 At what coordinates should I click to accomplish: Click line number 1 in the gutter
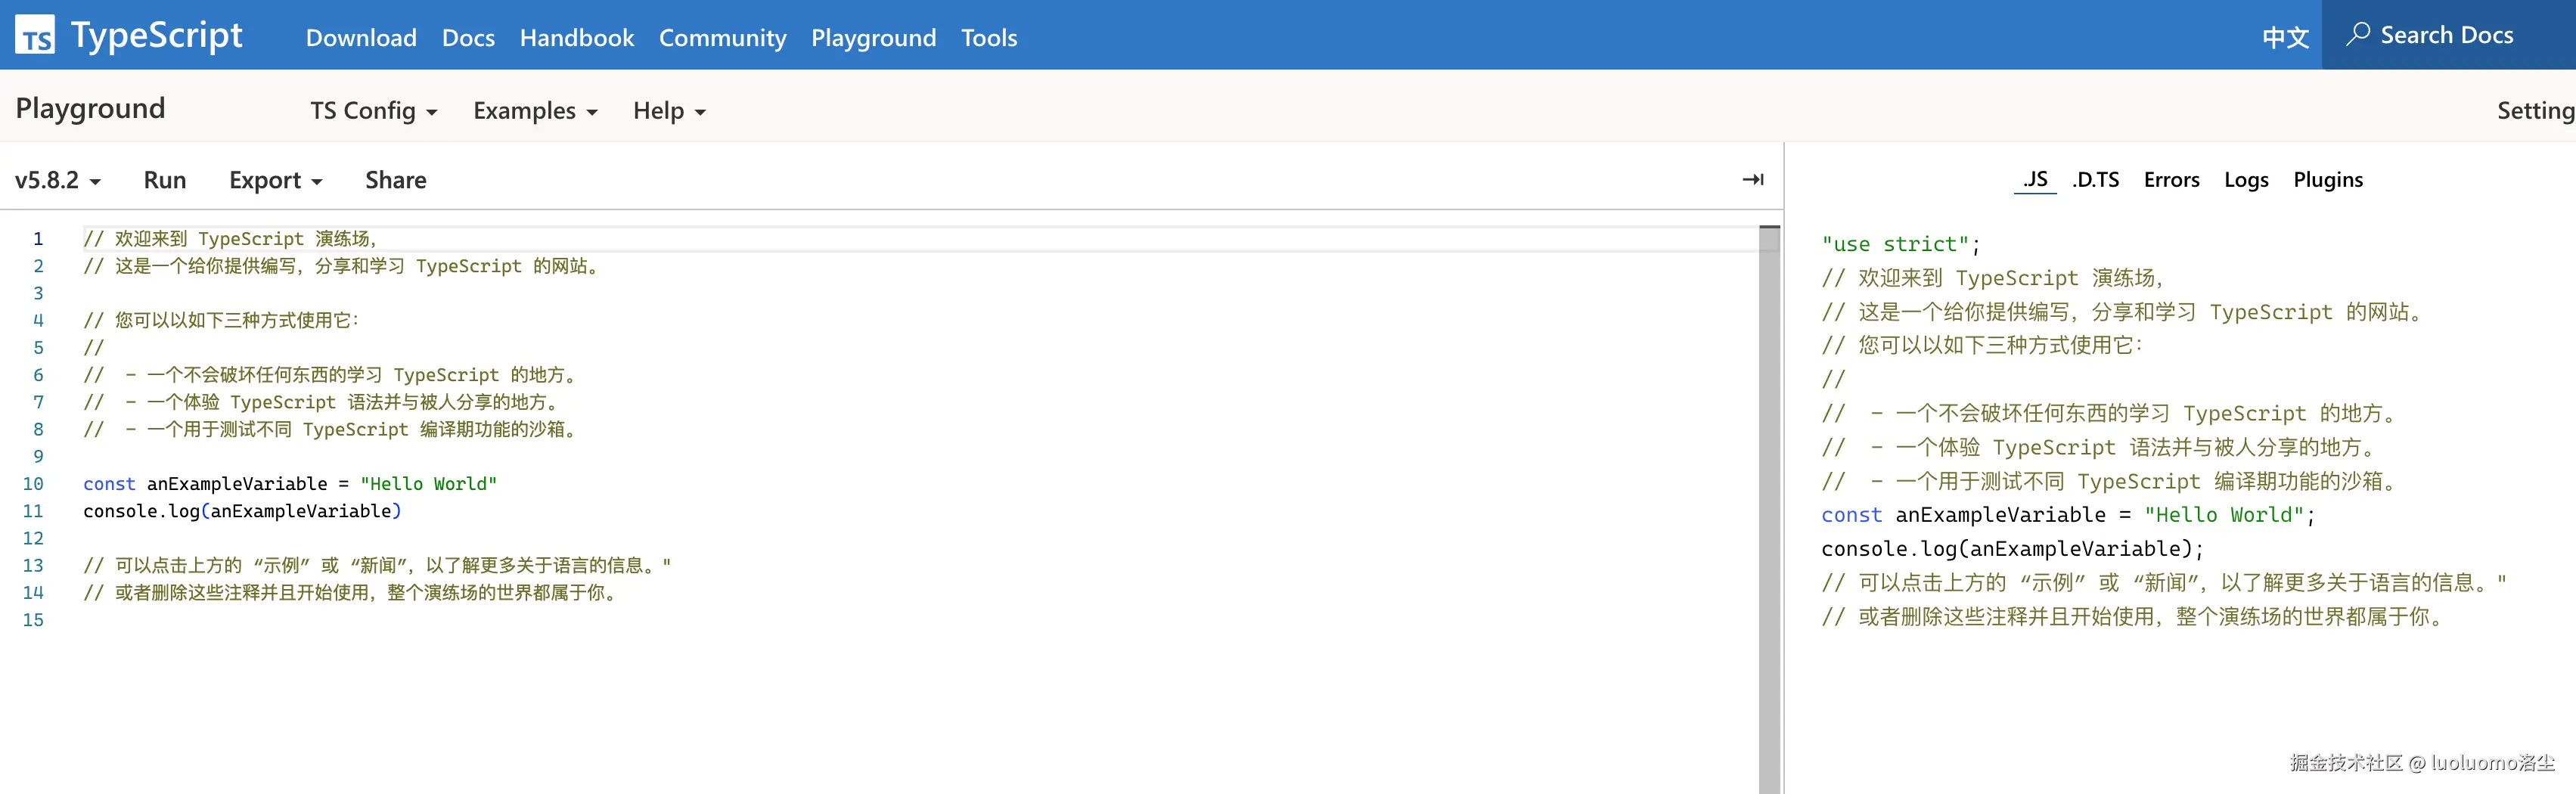[x=38, y=239]
